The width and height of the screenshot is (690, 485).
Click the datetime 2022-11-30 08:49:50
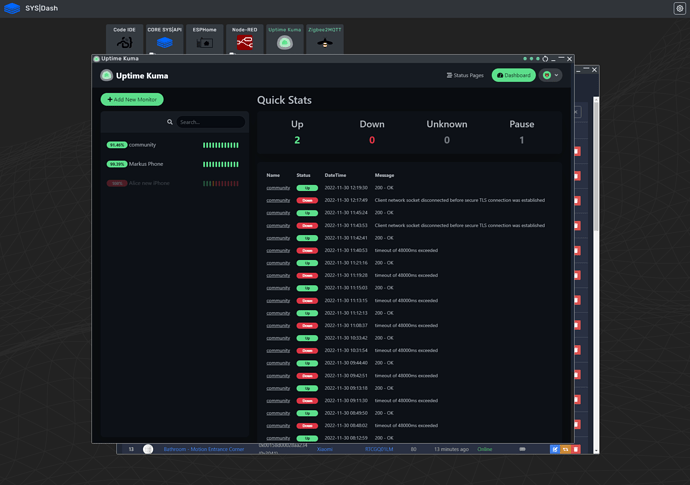click(346, 413)
